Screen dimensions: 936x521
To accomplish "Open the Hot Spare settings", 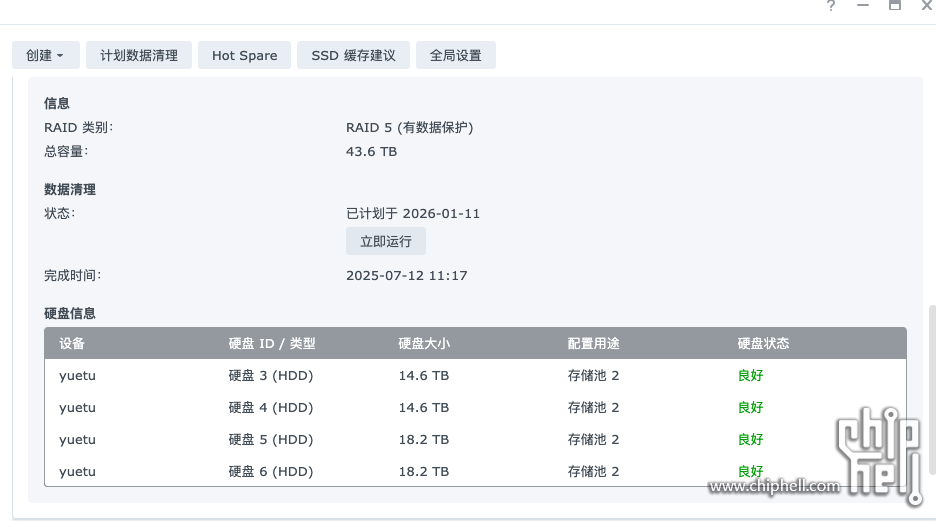I will point(244,56).
